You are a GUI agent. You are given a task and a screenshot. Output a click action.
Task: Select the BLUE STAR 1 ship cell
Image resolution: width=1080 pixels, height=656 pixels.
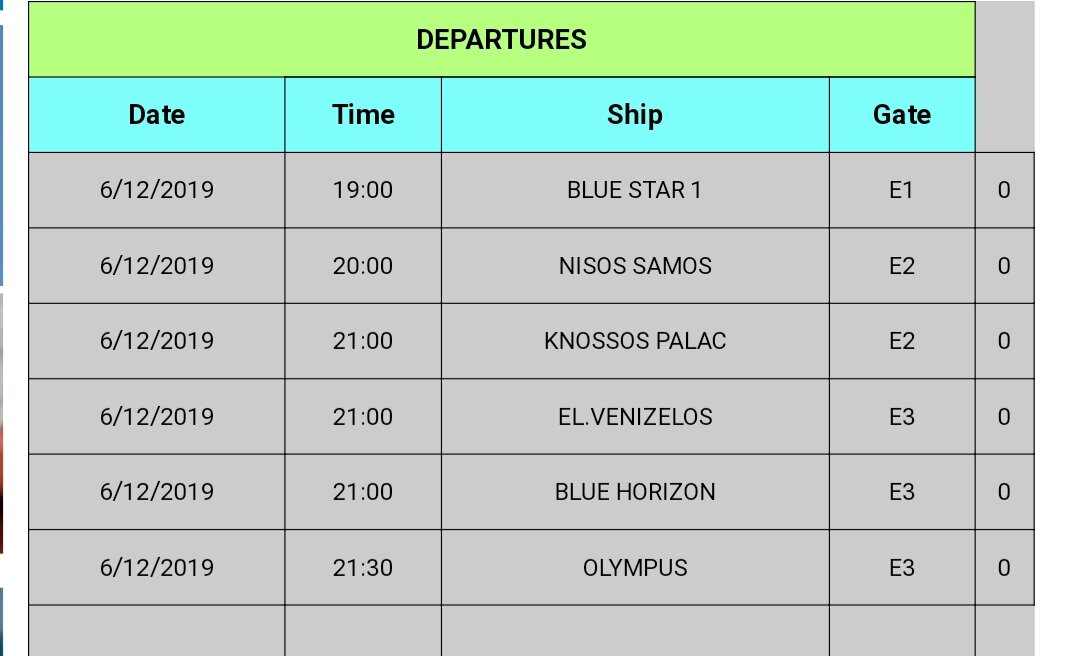(635, 190)
